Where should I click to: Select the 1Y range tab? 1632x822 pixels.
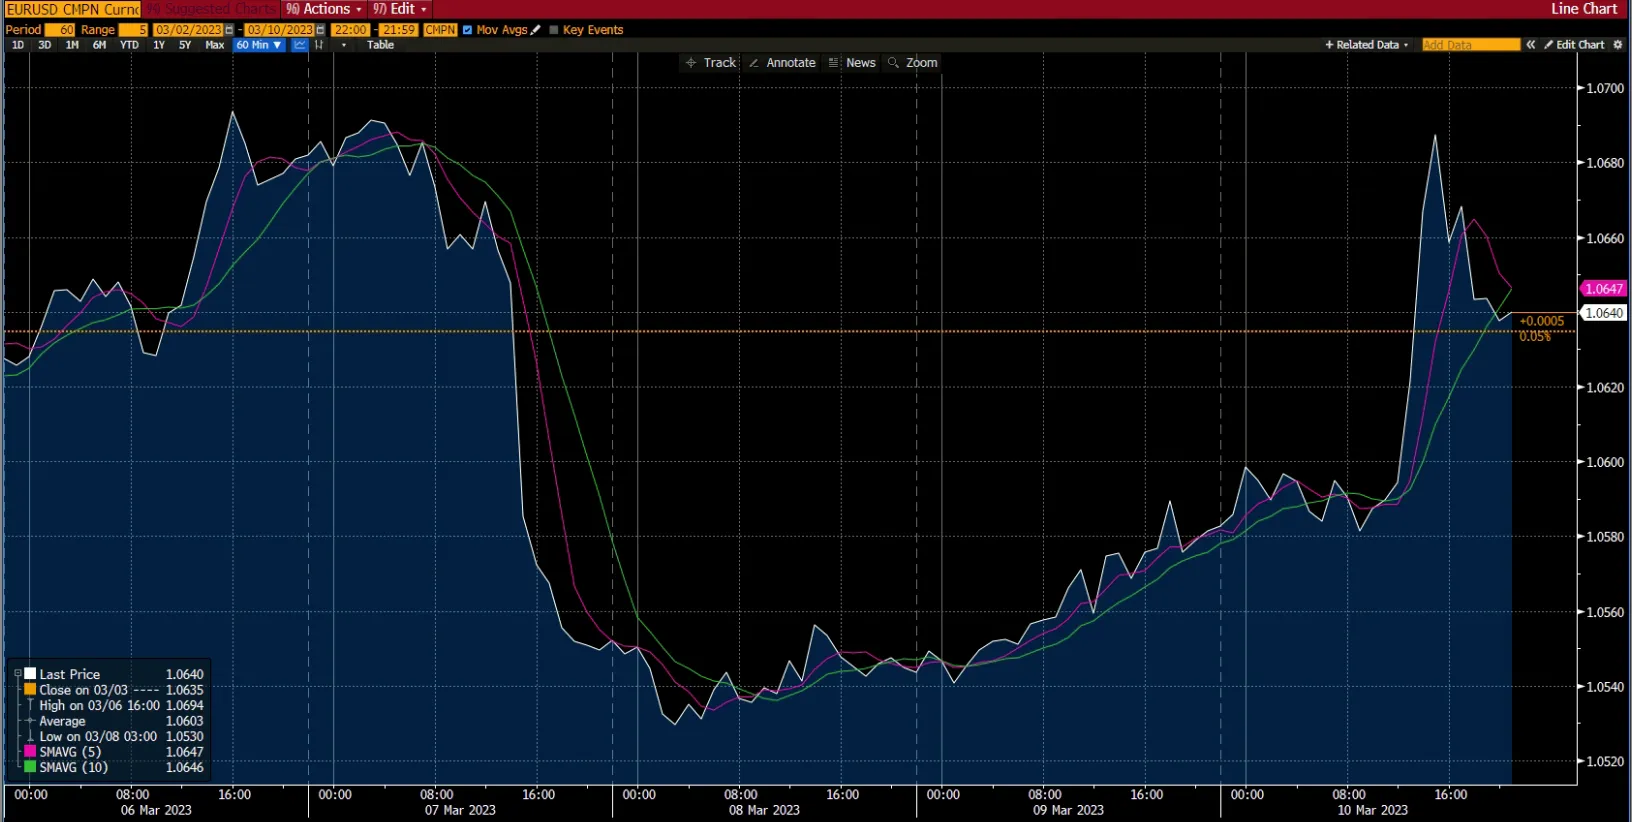click(x=159, y=45)
